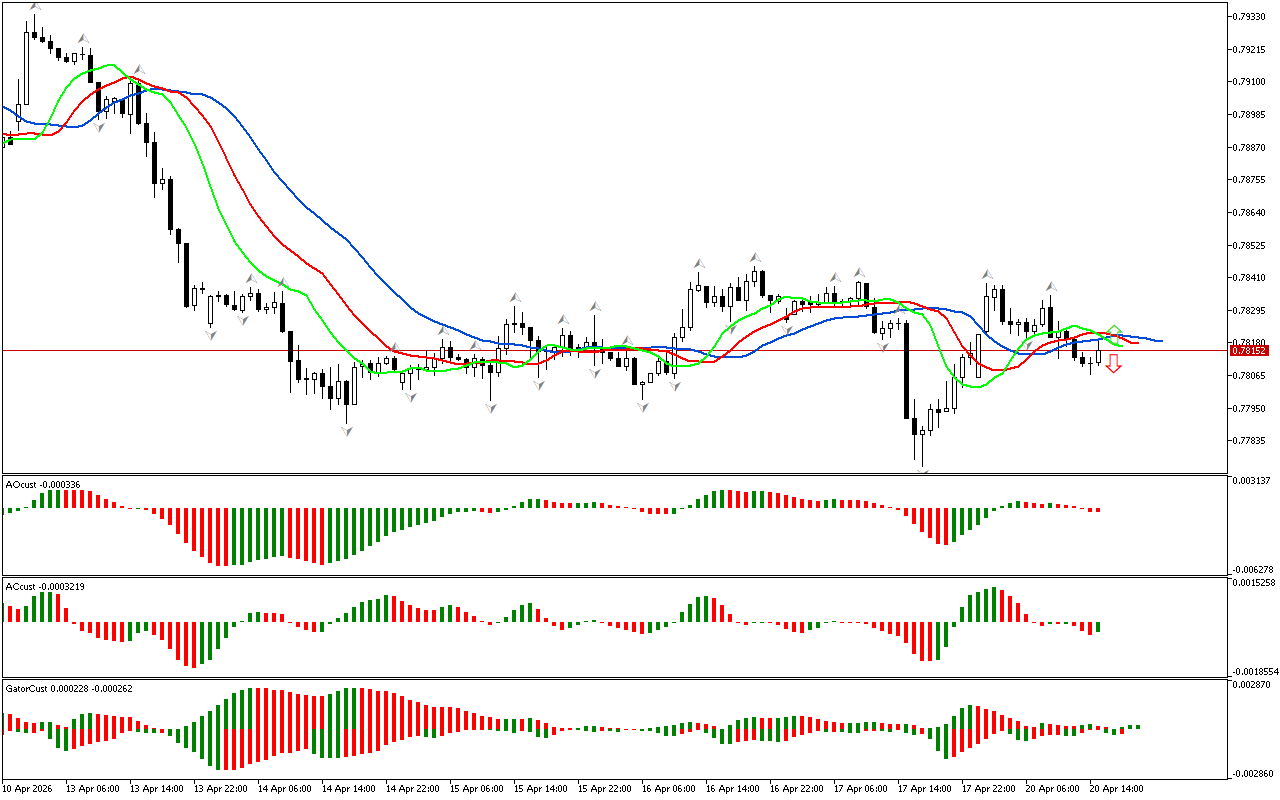This screenshot has width=1280, height=800.
Task: Select the last up fractal before the signal arrows
Action: 1050,287
